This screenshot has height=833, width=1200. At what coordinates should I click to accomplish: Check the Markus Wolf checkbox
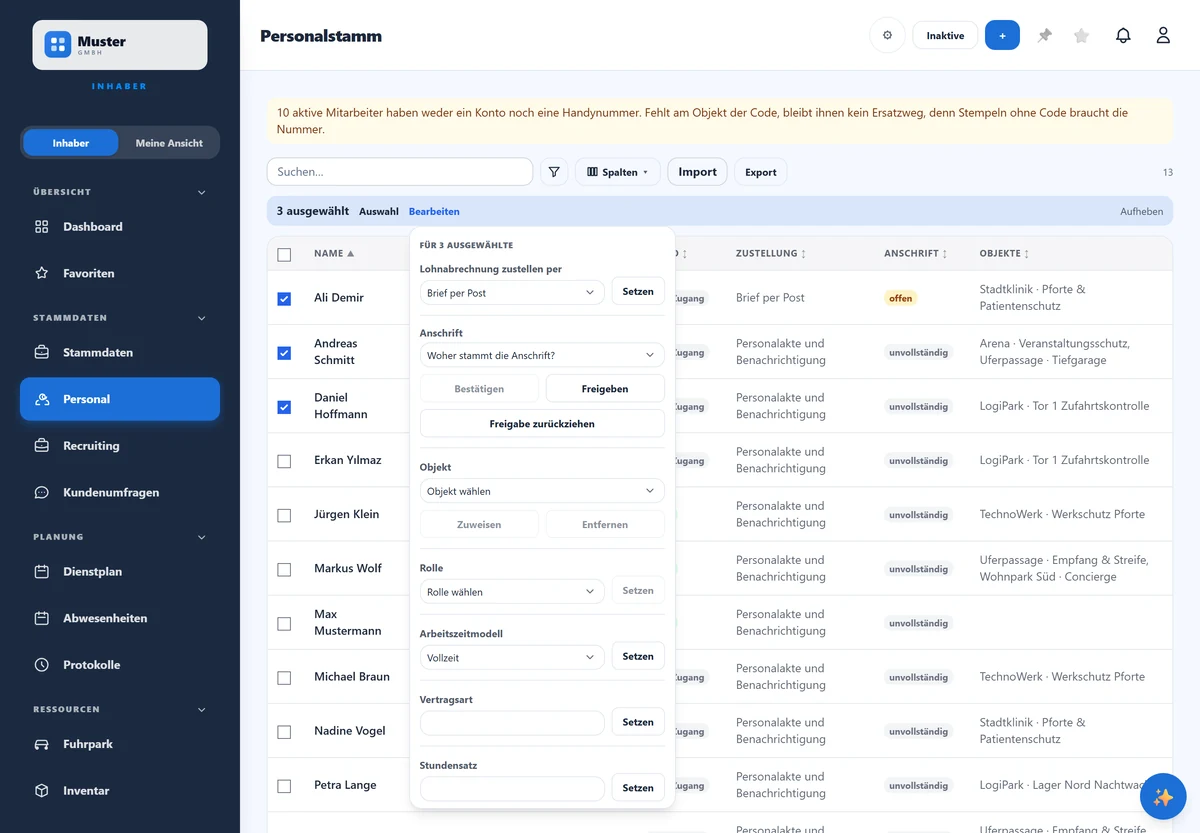click(284, 569)
